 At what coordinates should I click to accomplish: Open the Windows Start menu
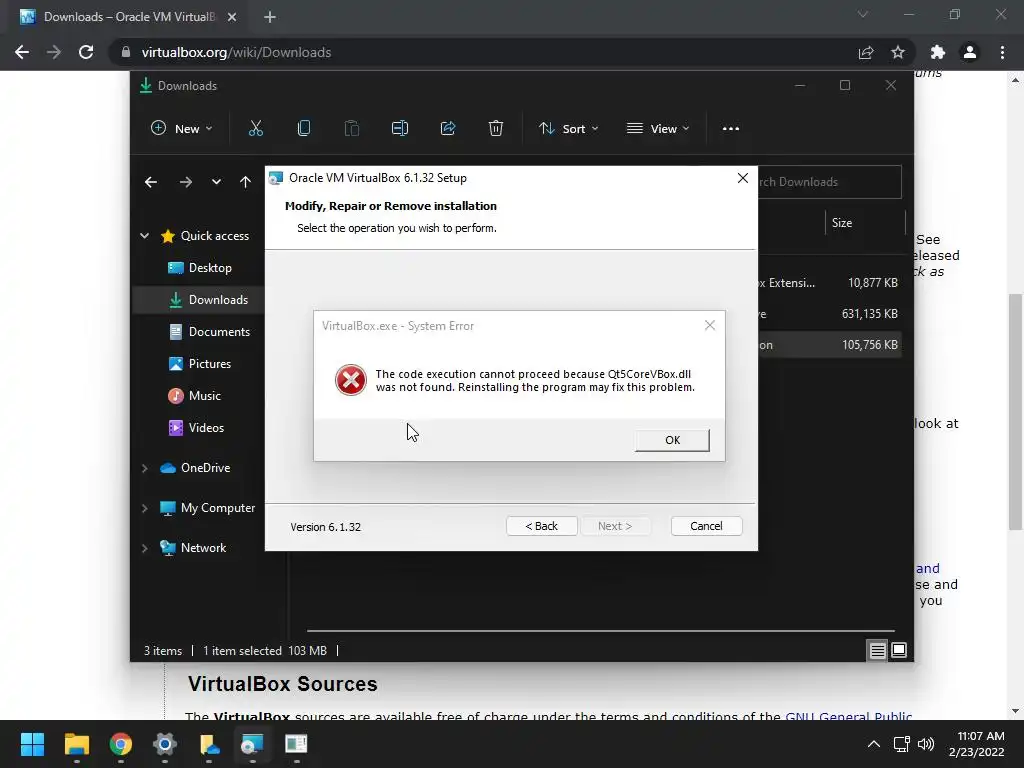[x=32, y=744]
